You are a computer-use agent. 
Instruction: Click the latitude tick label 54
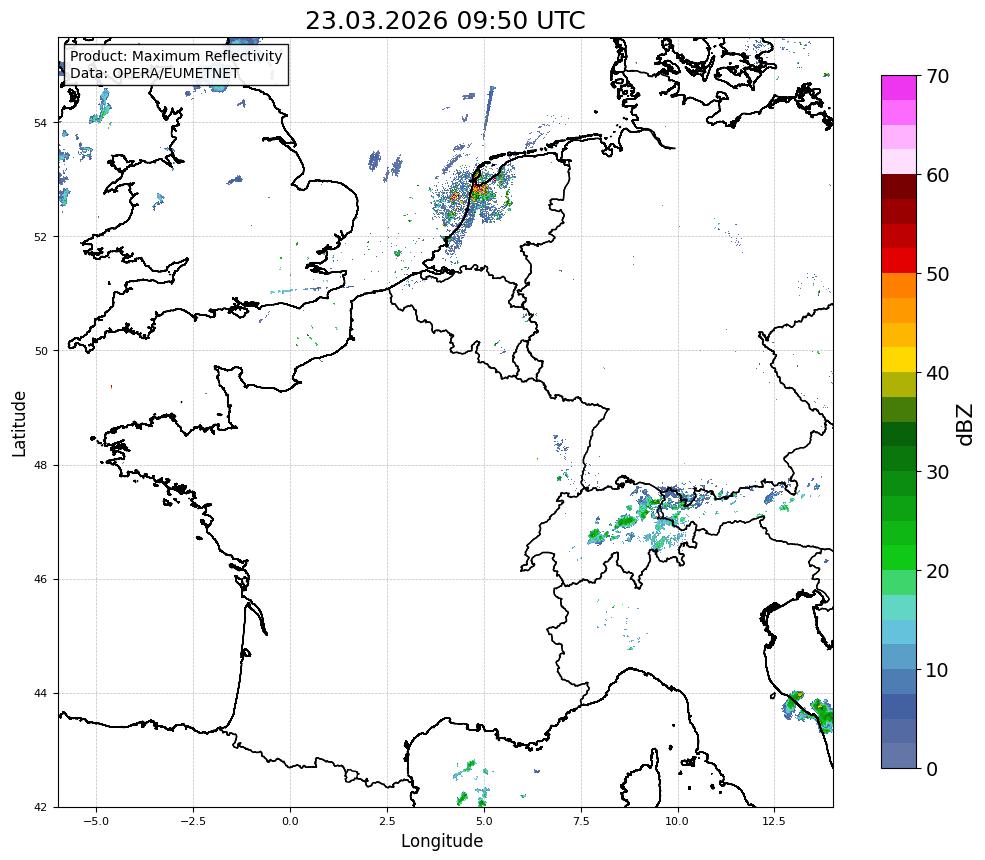point(40,123)
